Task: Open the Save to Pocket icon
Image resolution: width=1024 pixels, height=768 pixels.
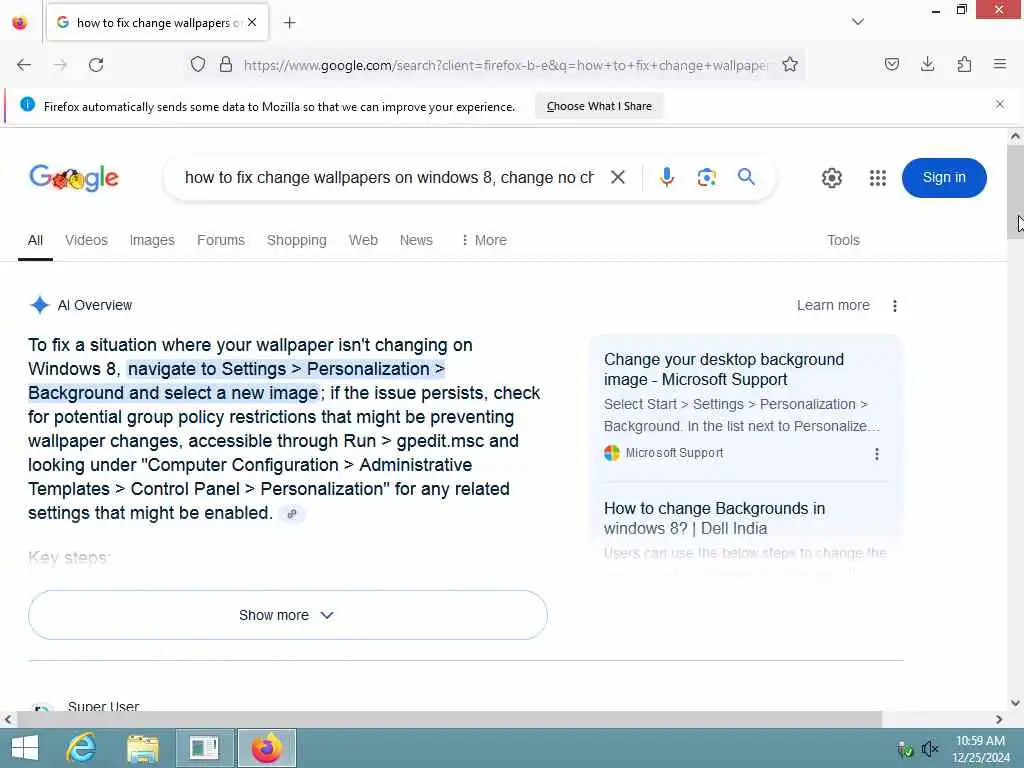Action: coord(892,64)
